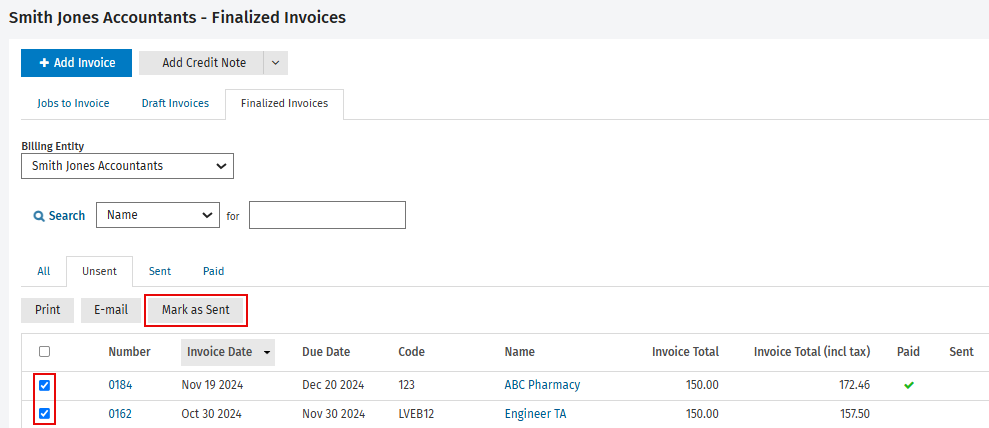Click the Nov 19 2024 invoice date
This screenshot has width=989, height=428.
pyautogui.click(x=212, y=385)
